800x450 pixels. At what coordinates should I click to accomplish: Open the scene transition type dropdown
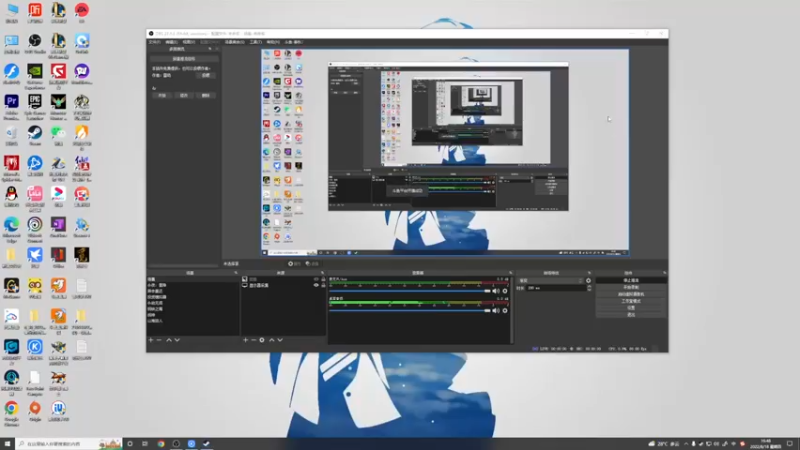[550, 281]
